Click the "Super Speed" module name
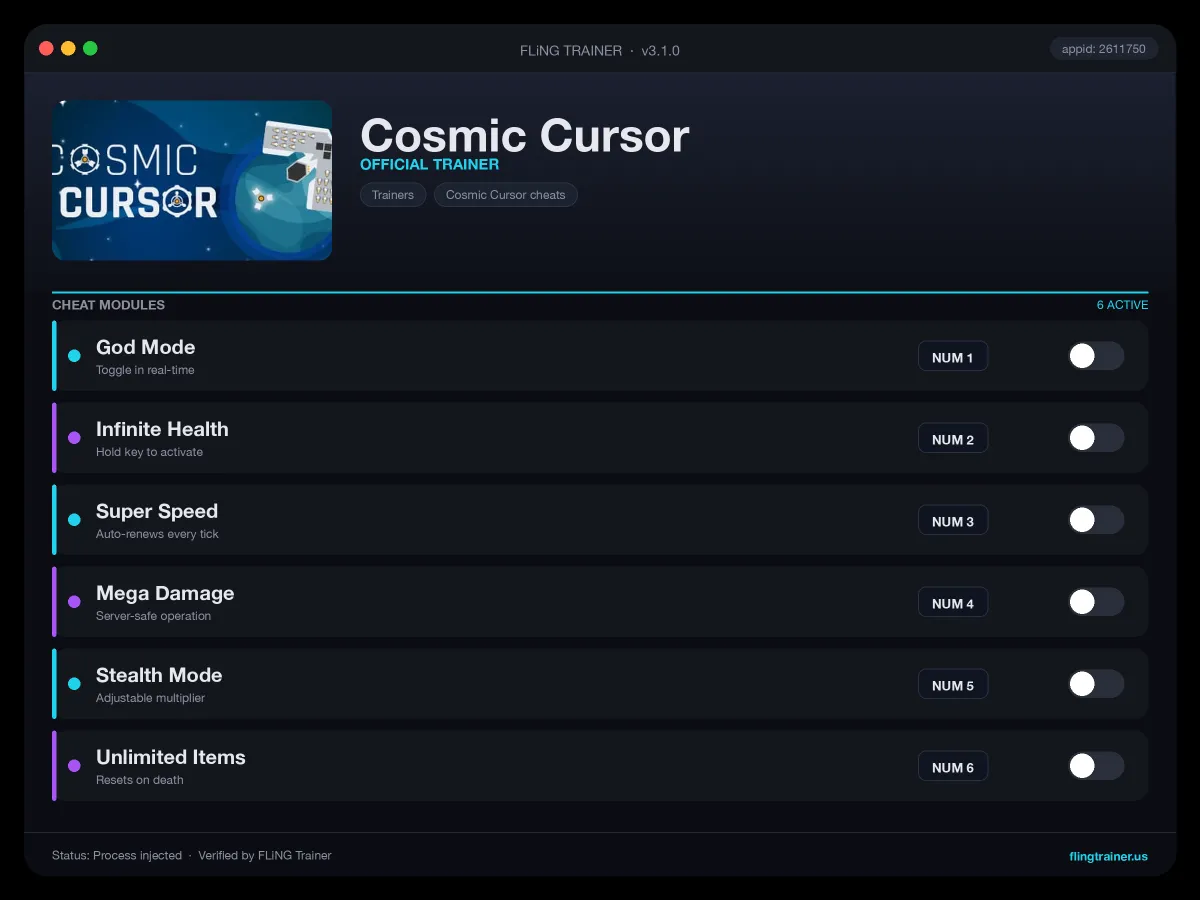Viewport: 1200px width, 900px height. click(157, 511)
